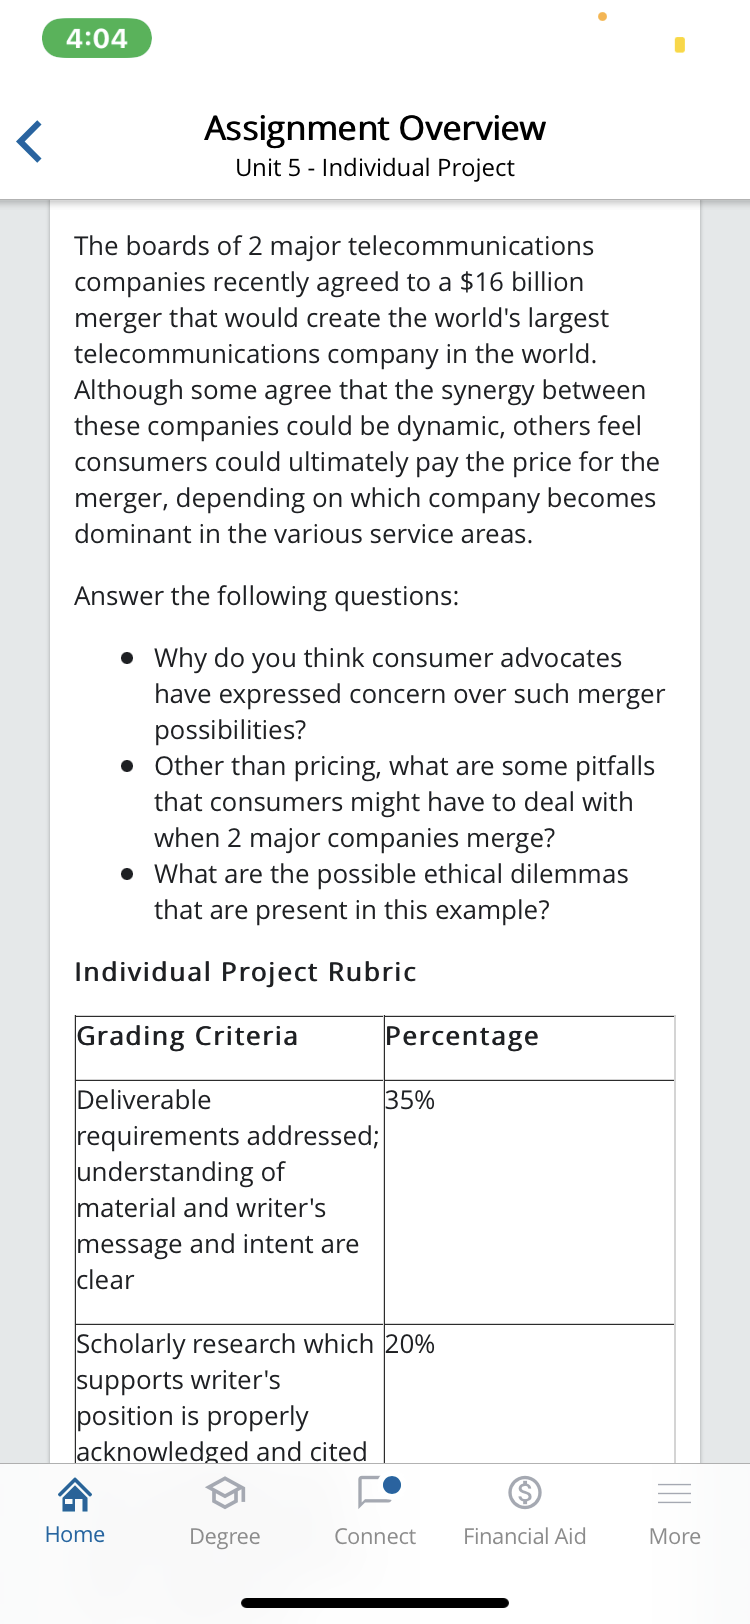Viewport: 750px width, 1624px height.
Task: Tap the orange indicator dot in status bar
Action: [x=602, y=16]
